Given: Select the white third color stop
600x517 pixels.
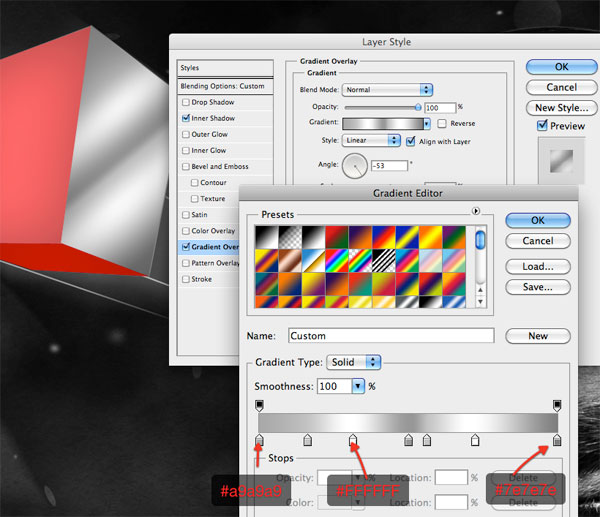Looking at the screenshot, I should click(x=353, y=440).
